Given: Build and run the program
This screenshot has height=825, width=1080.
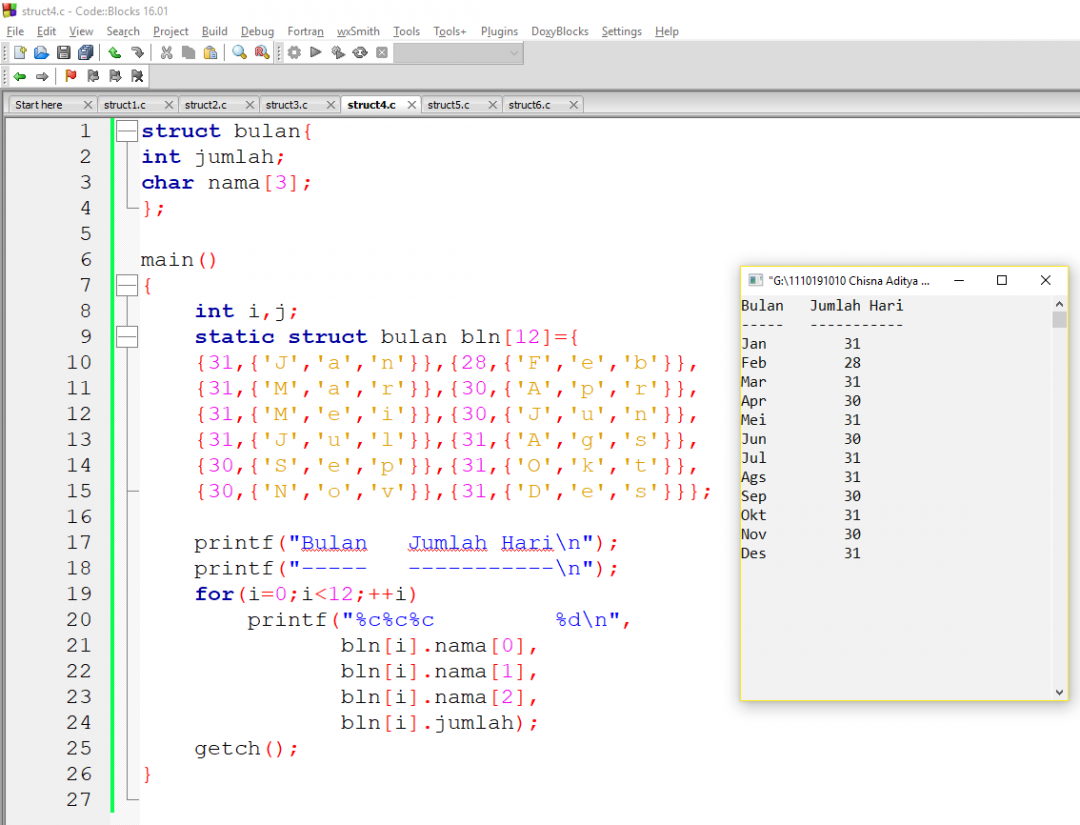Looking at the screenshot, I should pyautogui.click(x=338, y=52).
